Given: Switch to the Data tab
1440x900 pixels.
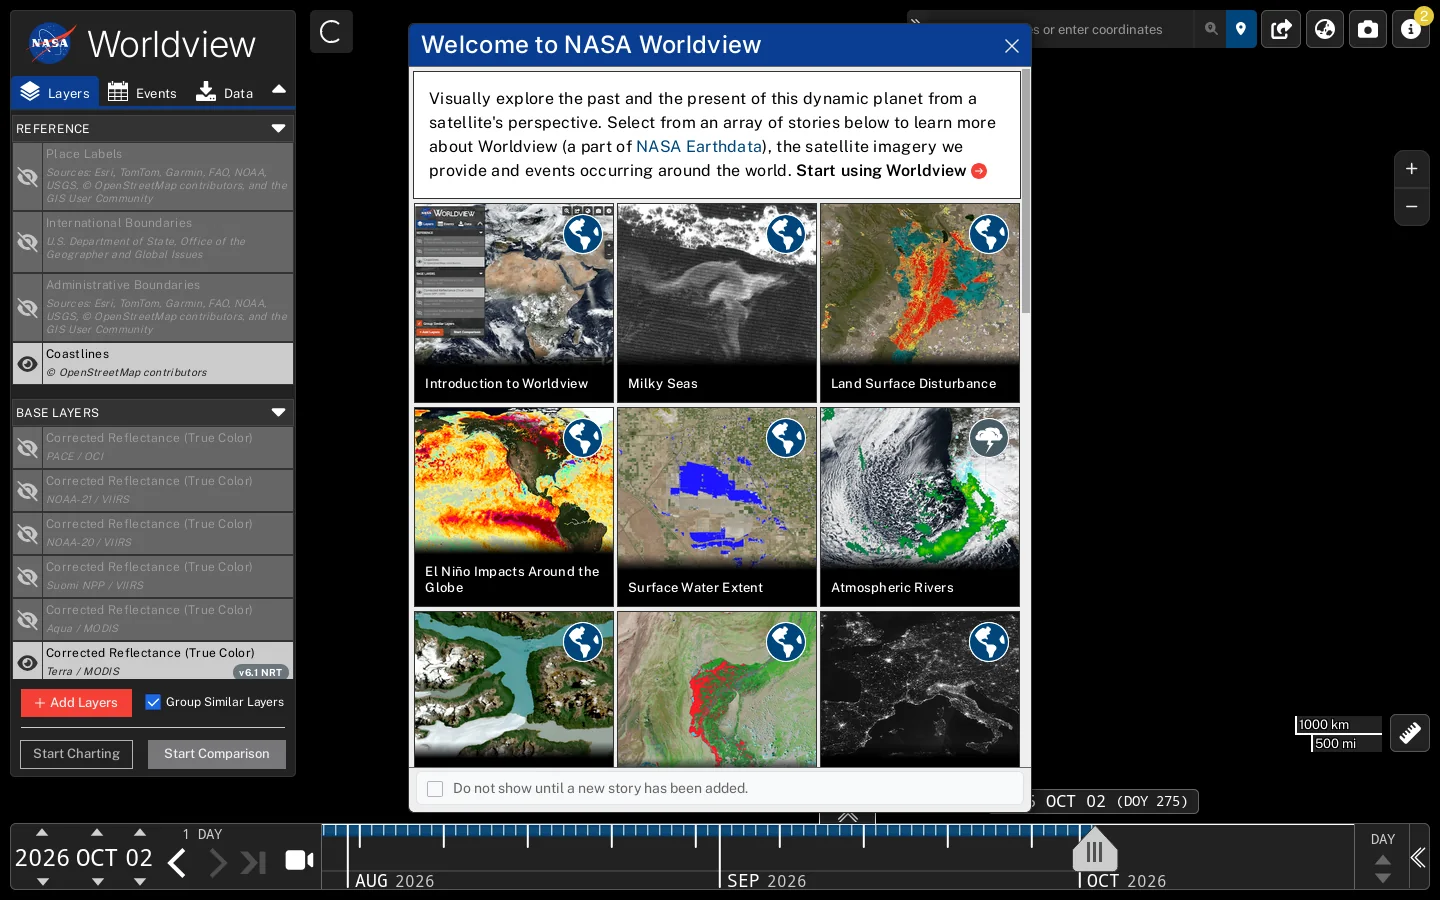Looking at the screenshot, I should click(x=224, y=92).
